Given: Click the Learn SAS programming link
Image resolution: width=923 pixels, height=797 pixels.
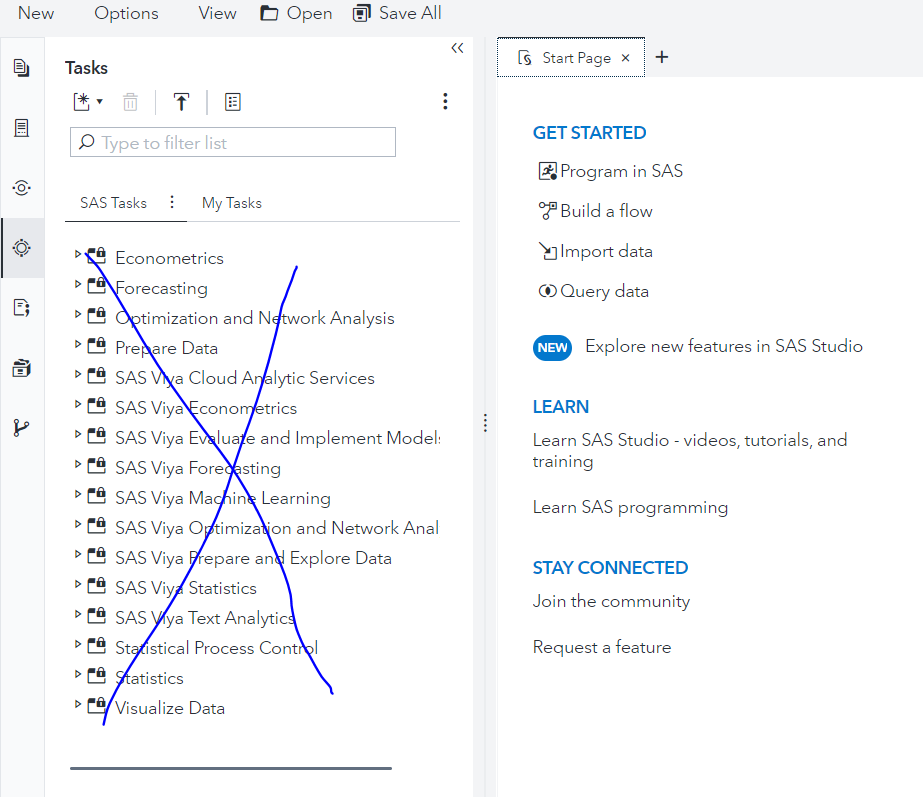Looking at the screenshot, I should coord(630,507).
